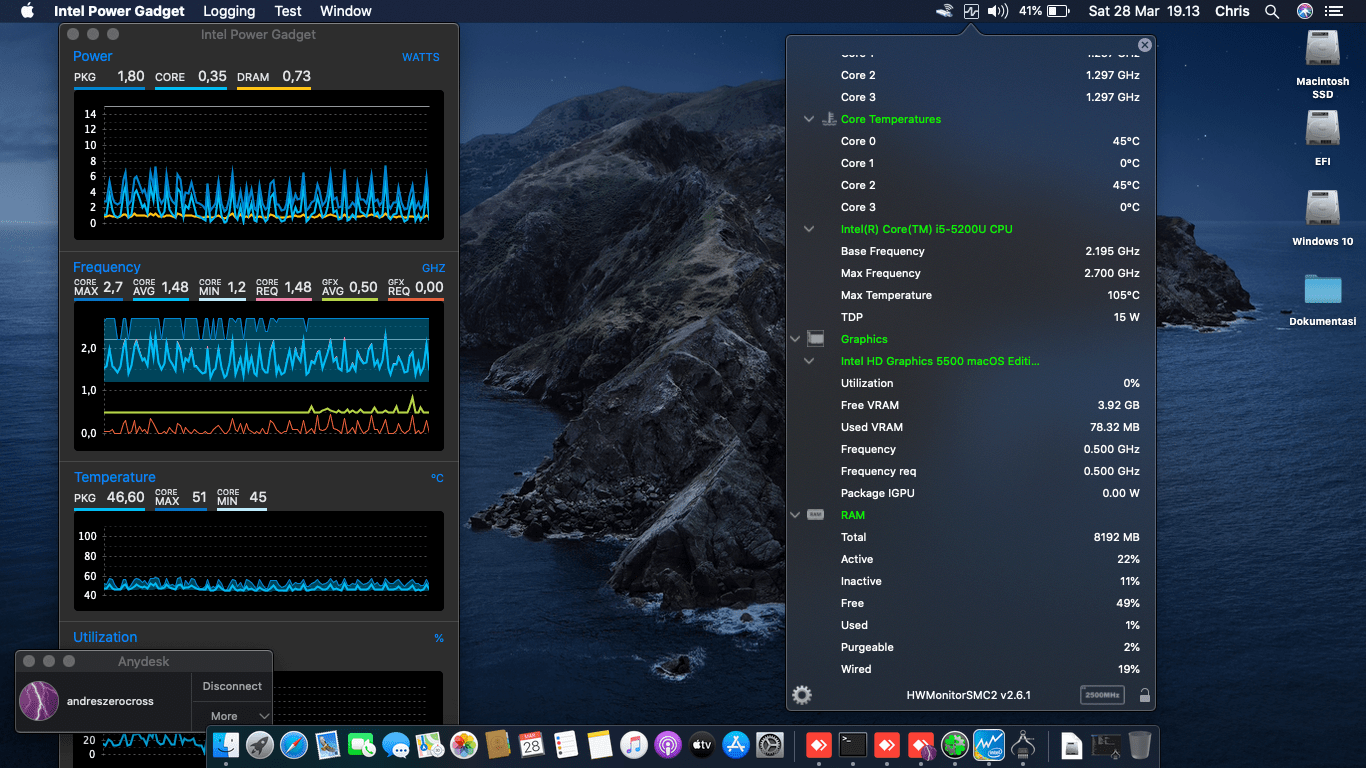The width and height of the screenshot is (1366, 768).
Task: Collapse the Intel Core i5-5200U CPU group
Action: pos(809,229)
